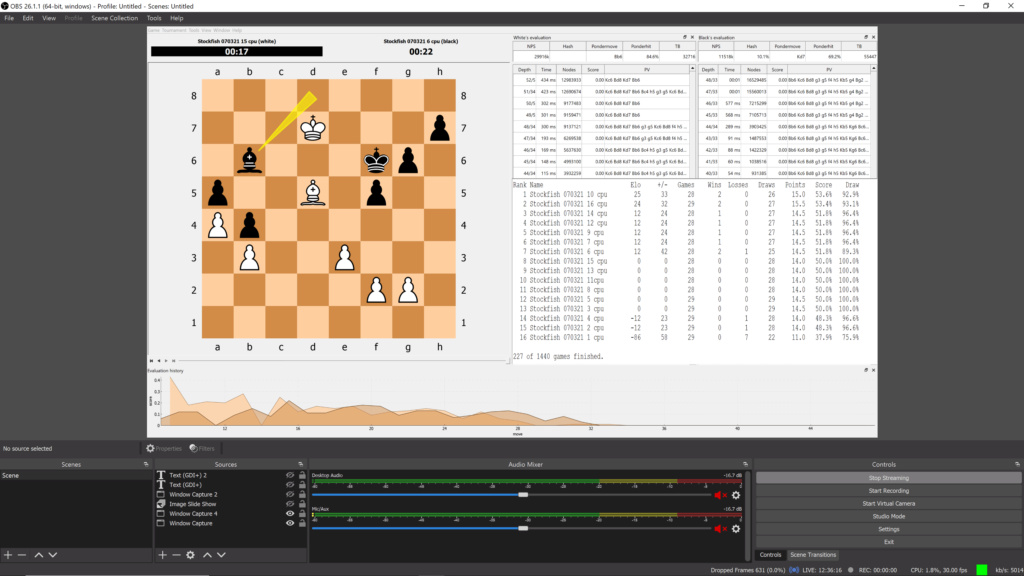Click the white king on d7 in preview
Image resolution: width=1024 pixels, height=576 pixels.
pyautogui.click(x=313, y=128)
